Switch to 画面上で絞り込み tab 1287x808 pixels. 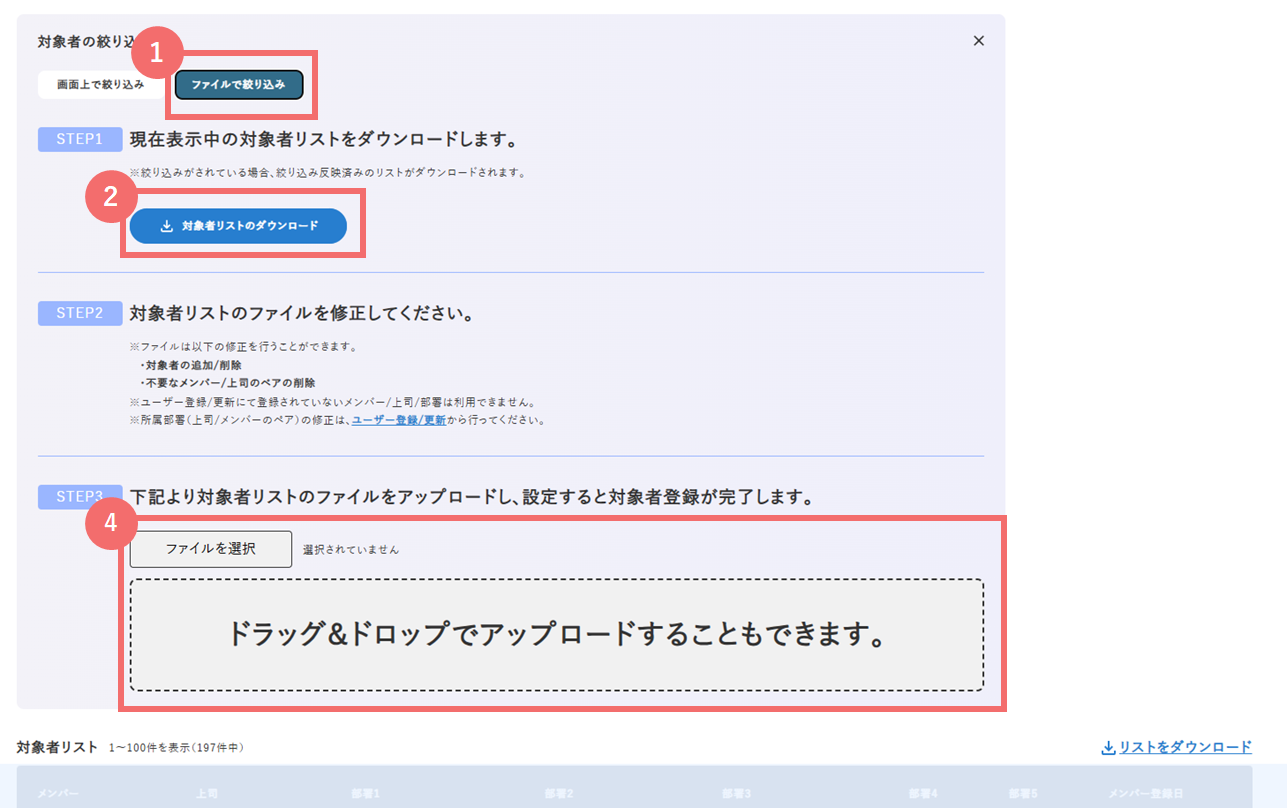[x=100, y=85]
